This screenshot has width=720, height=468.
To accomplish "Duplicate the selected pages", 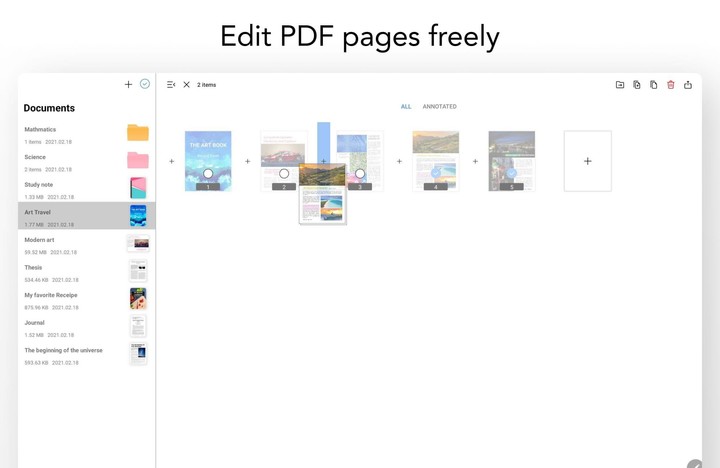I will click(x=637, y=85).
